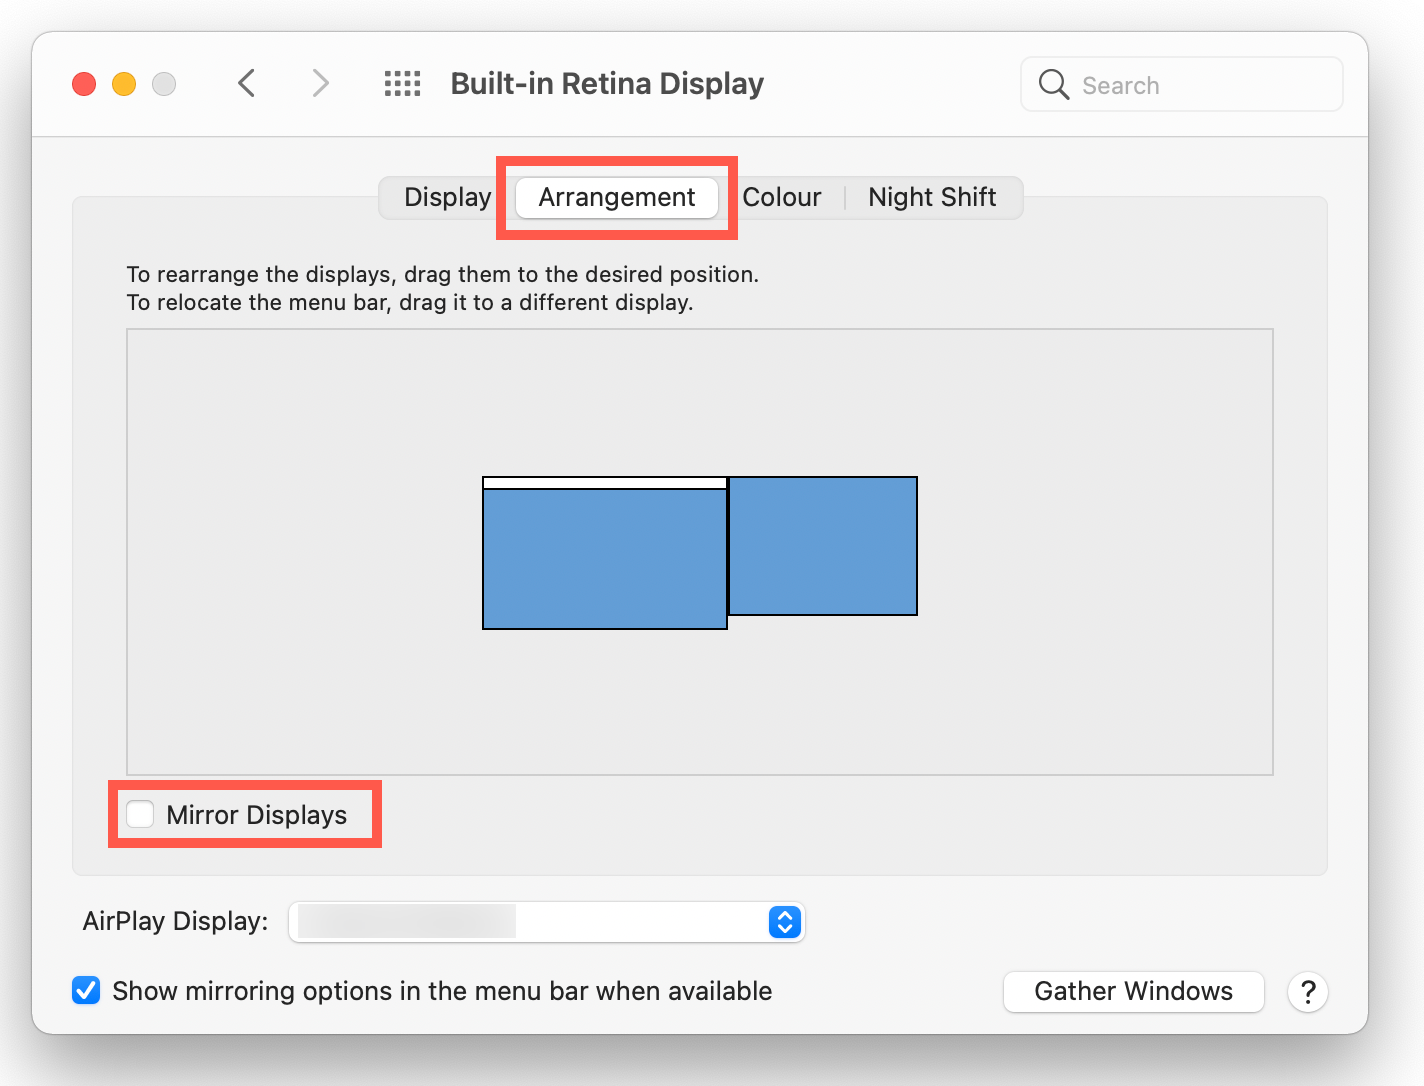Enable the Mirror Displays checkbox
This screenshot has width=1424, height=1086.
pos(140,814)
